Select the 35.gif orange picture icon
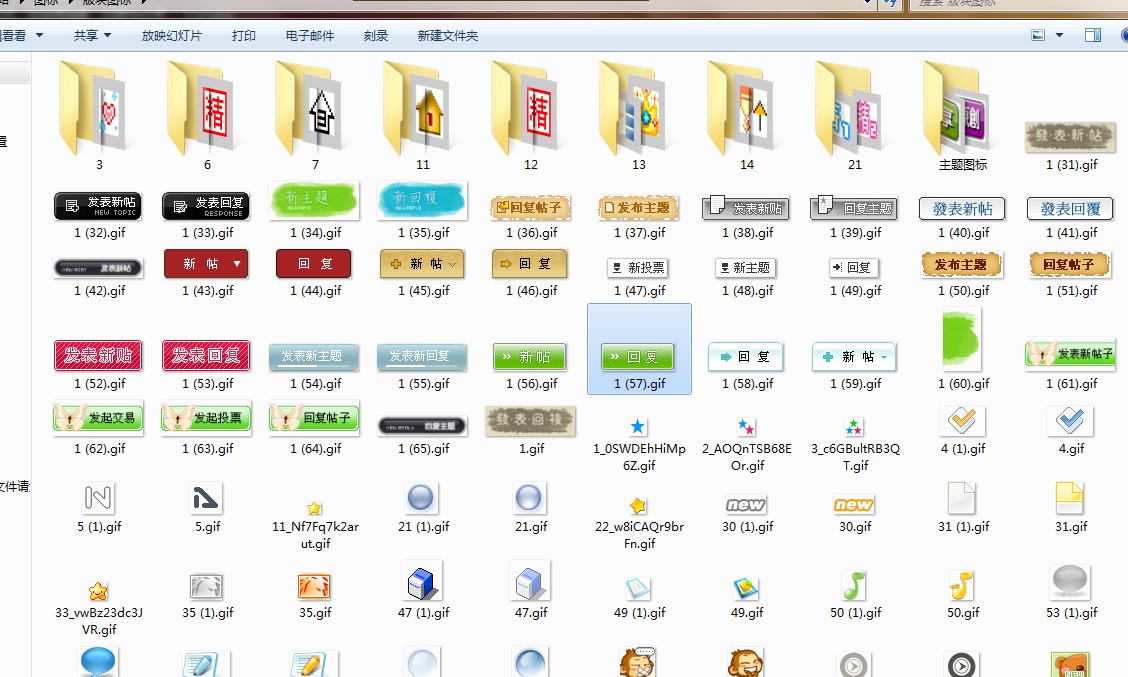The image size is (1128, 677). [x=314, y=586]
